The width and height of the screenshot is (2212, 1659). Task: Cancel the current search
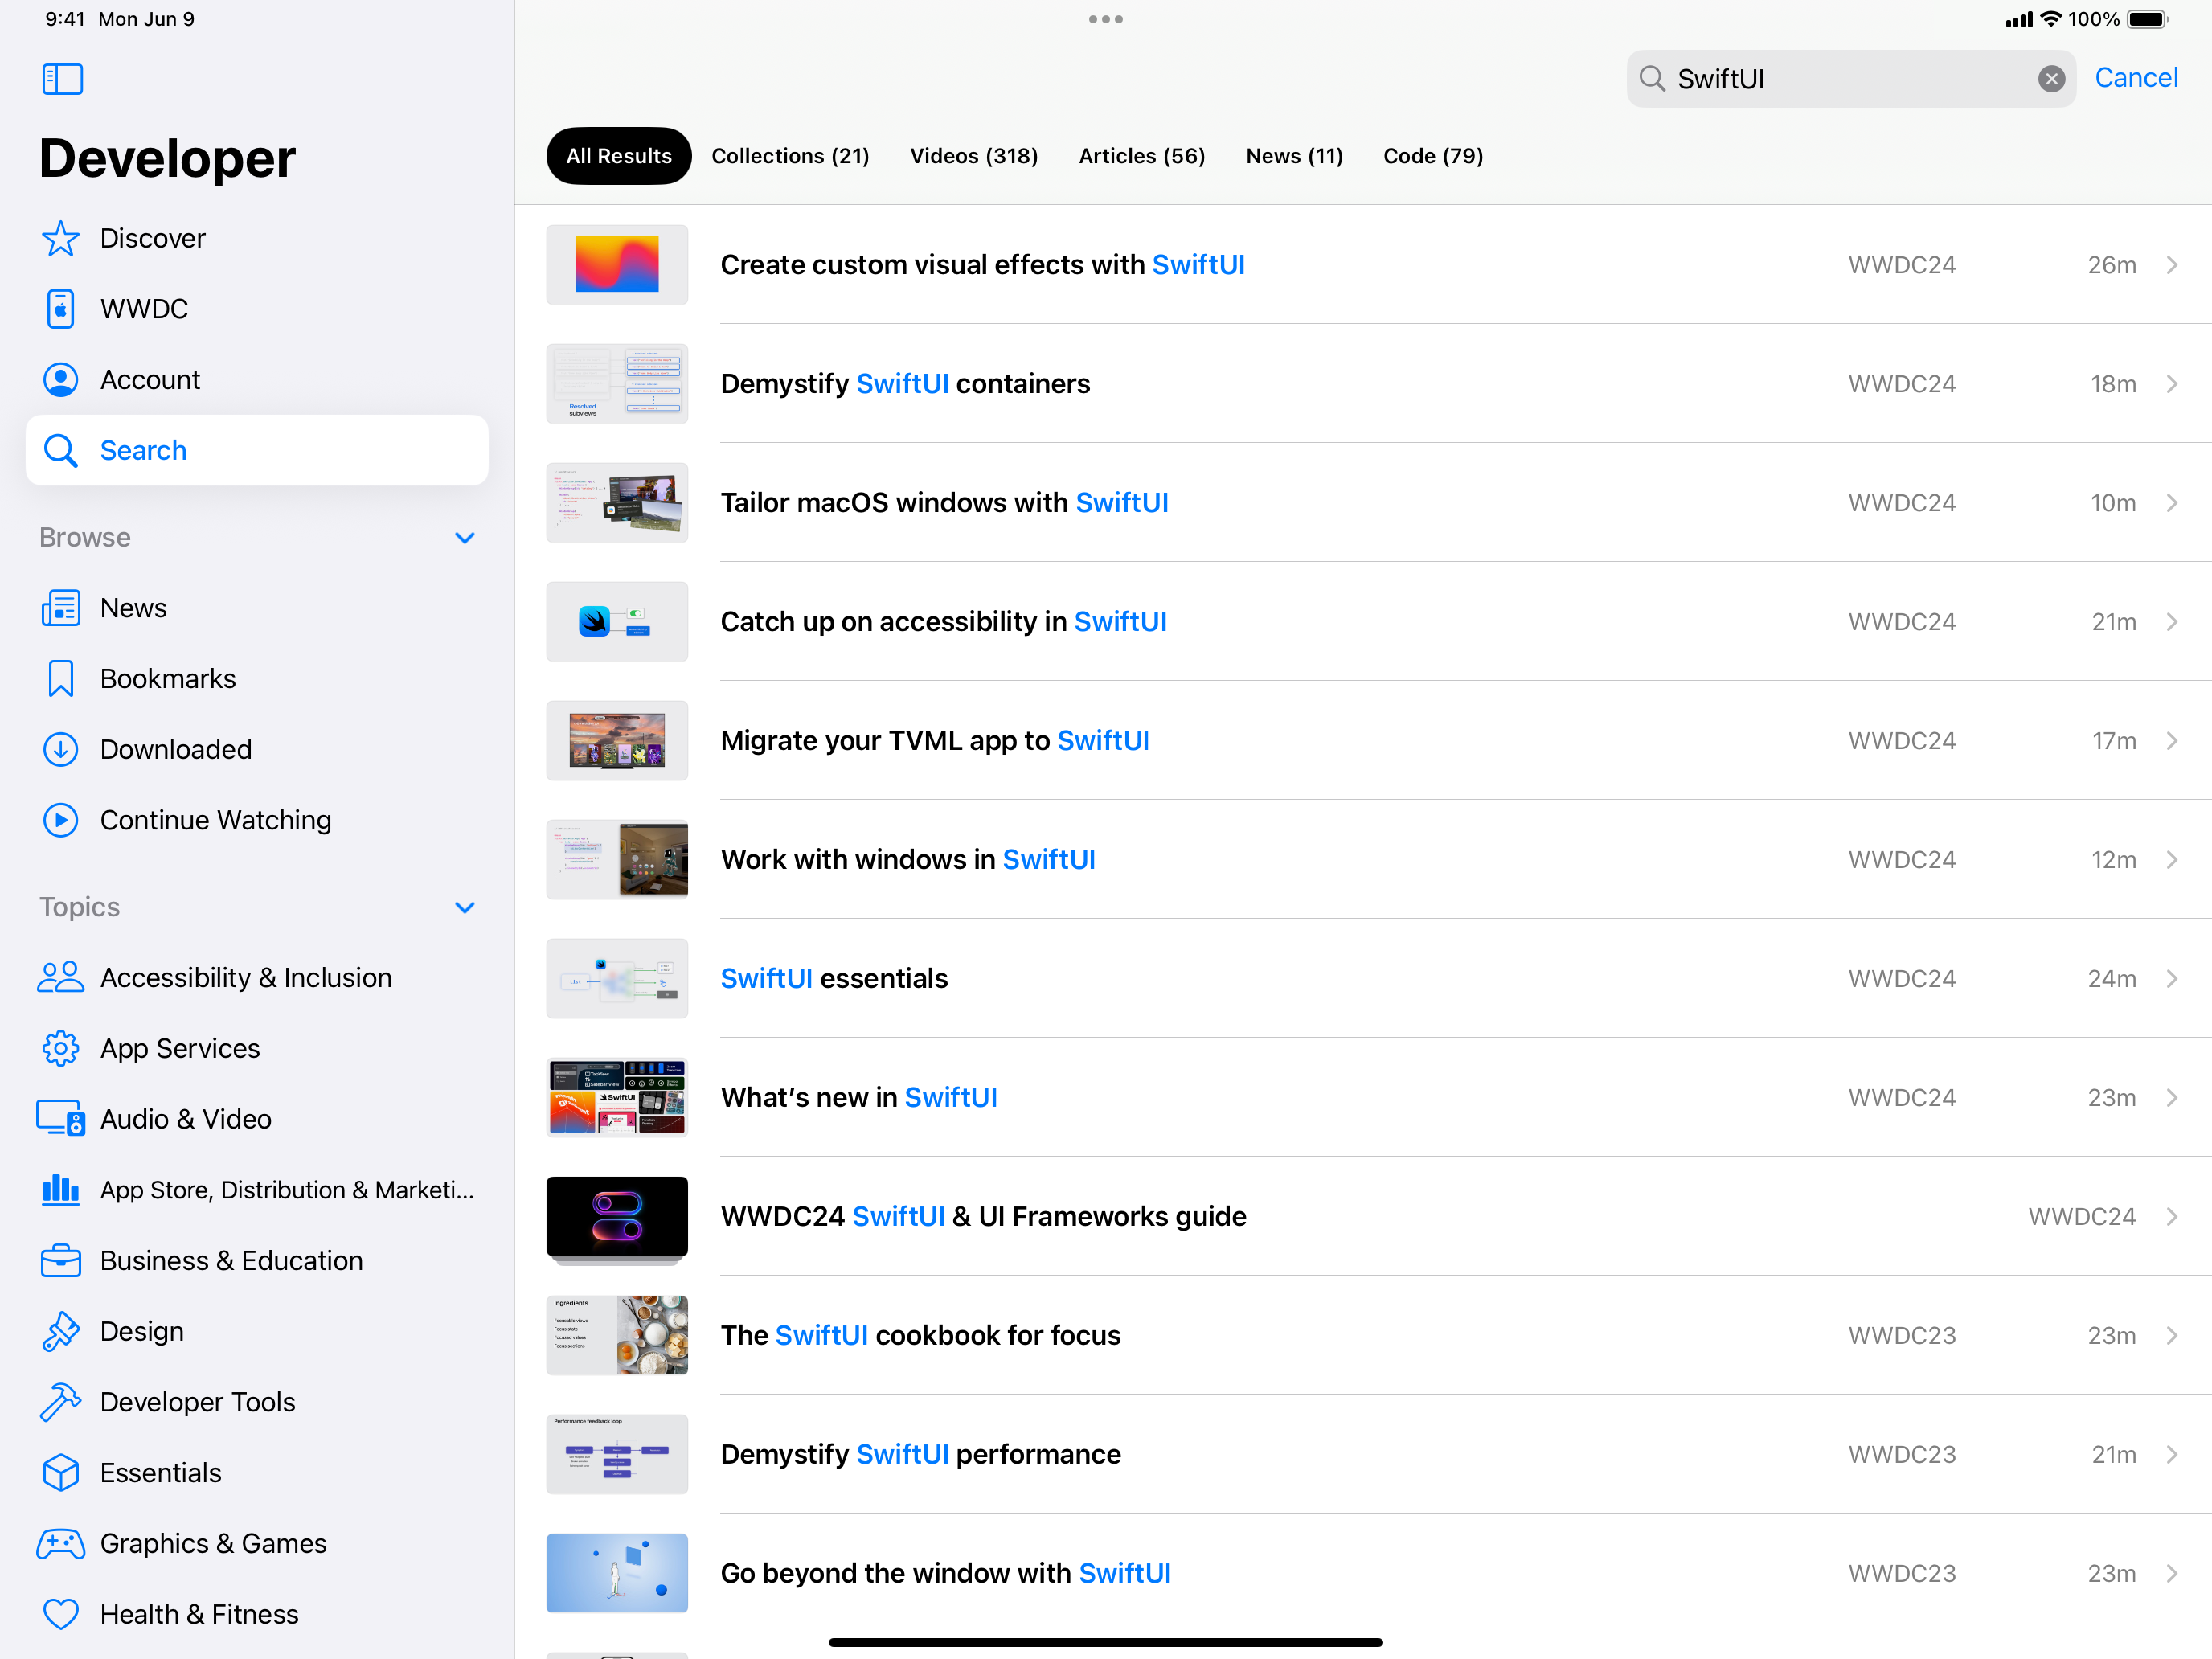pos(2135,78)
